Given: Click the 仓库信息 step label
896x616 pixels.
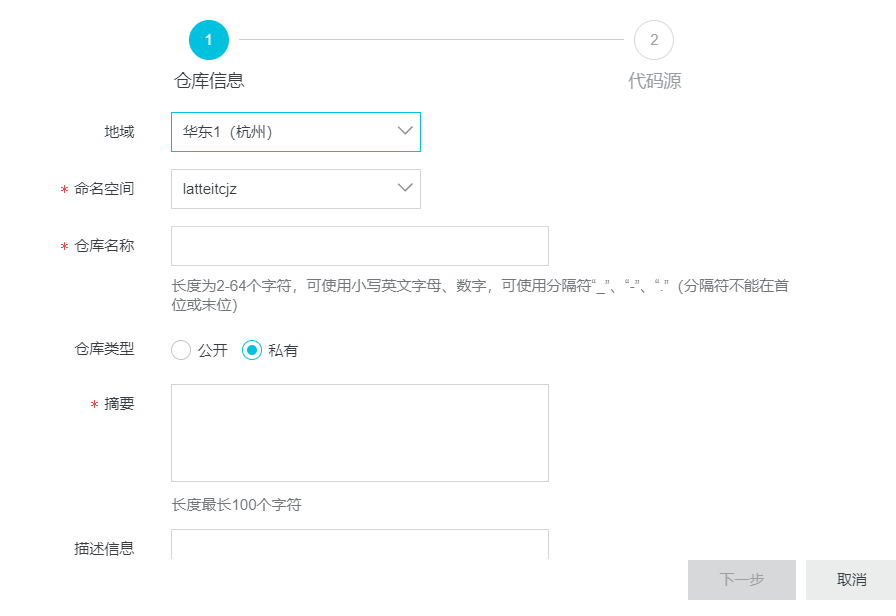Looking at the screenshot, I should (x=208, y=81).
